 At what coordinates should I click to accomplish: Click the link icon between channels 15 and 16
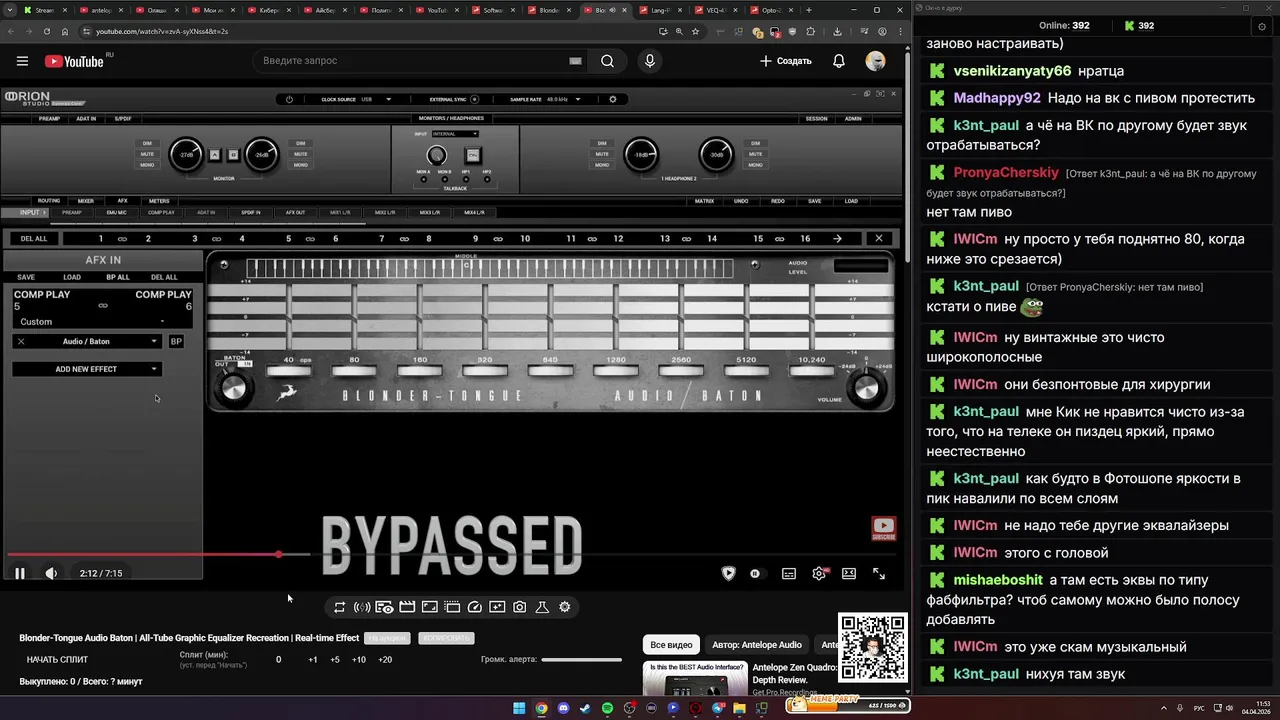pyautogui.click(x=780, y=239)
